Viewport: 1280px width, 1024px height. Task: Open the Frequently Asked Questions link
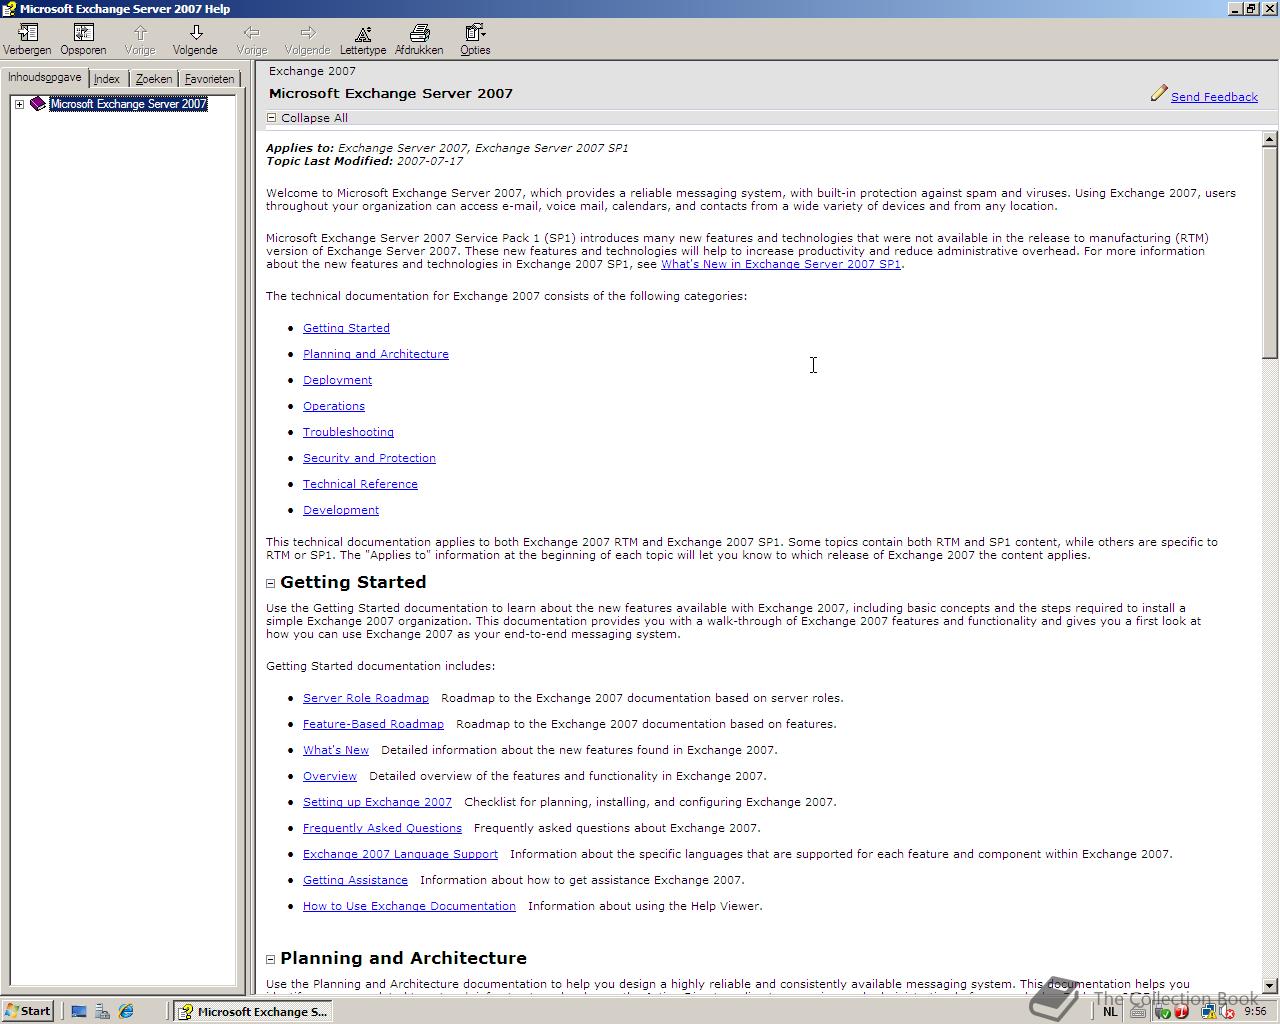click(x=382, y=828)
